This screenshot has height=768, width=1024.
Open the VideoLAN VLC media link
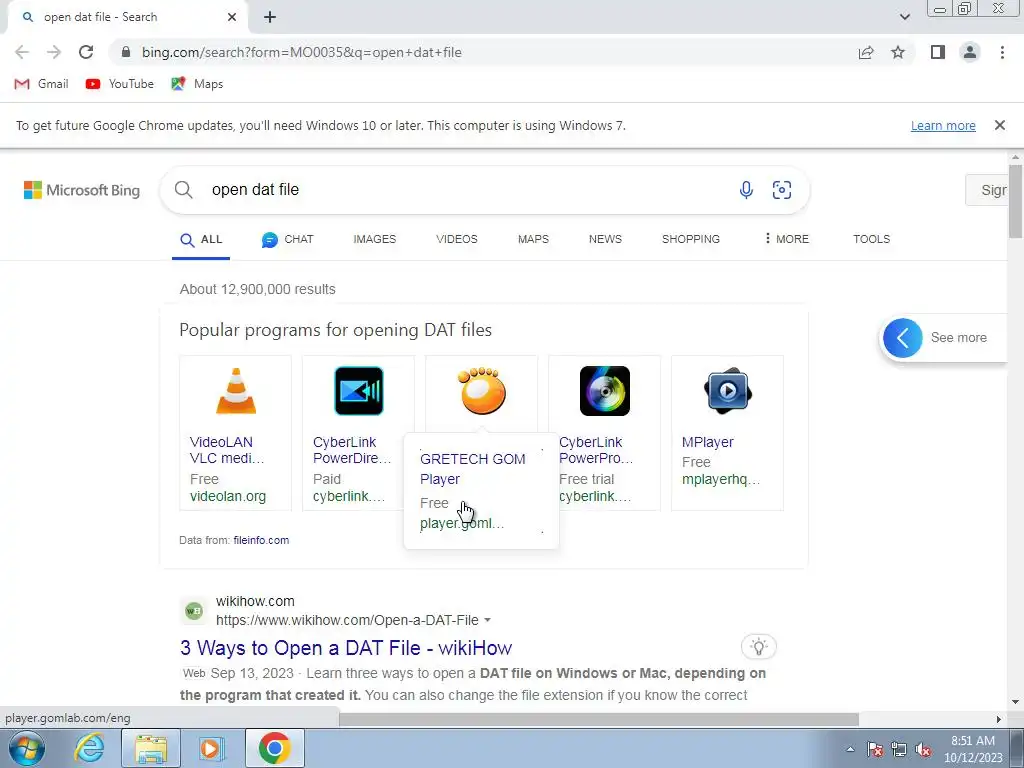pos(227,450)
